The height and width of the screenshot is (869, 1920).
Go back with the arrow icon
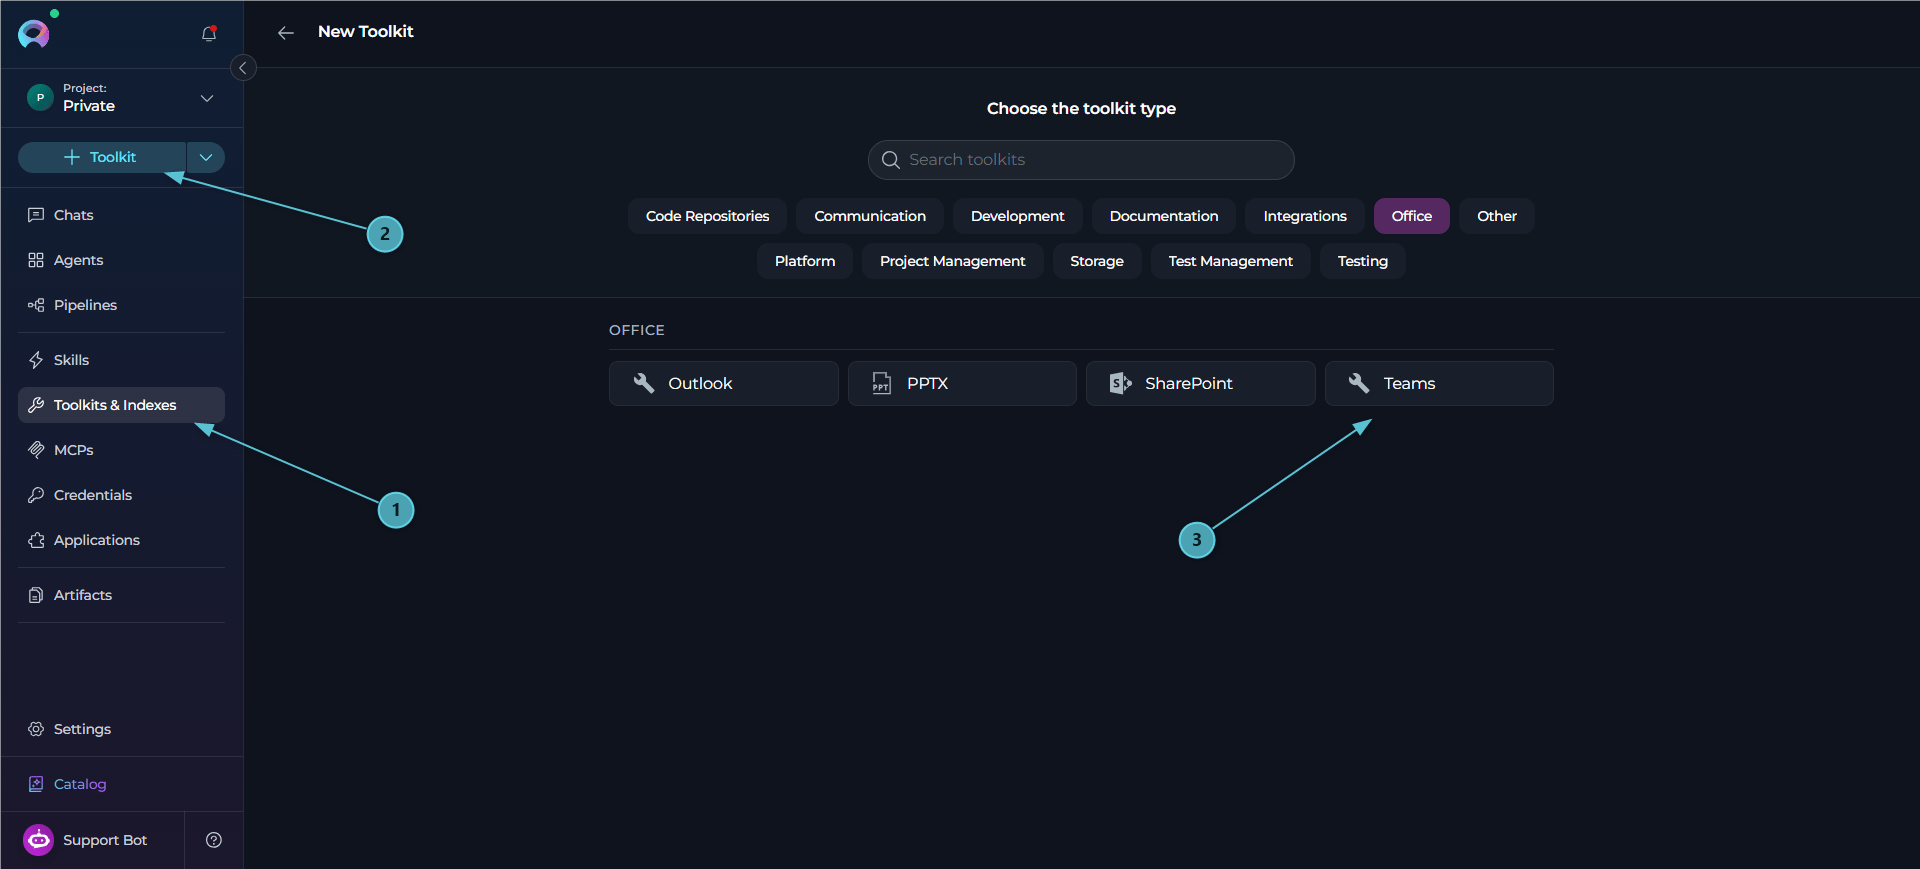pyautogui.click(x=286, y=33)
